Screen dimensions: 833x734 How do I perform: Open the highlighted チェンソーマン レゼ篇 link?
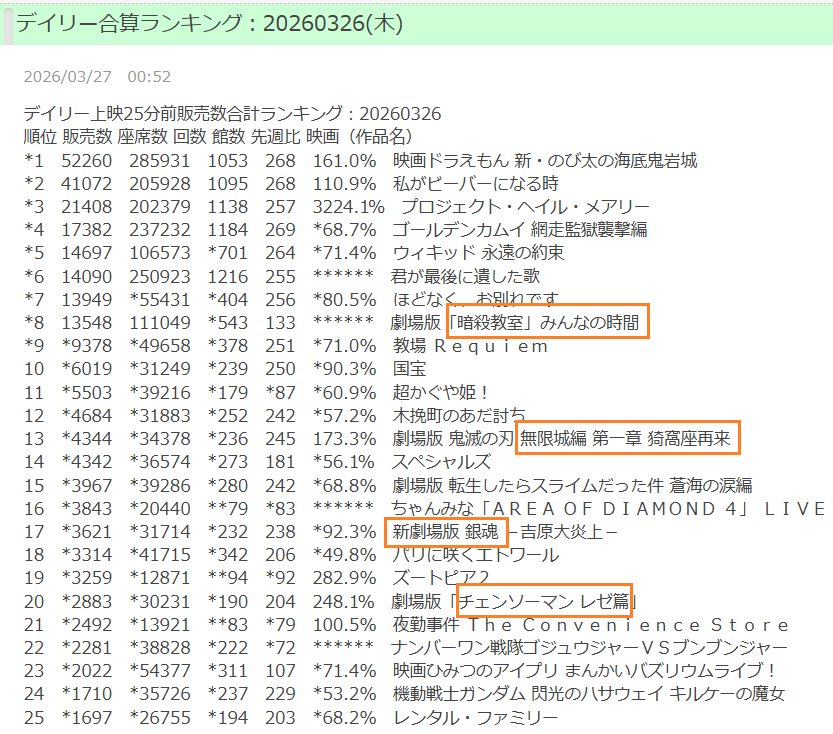tap(544, 601)
